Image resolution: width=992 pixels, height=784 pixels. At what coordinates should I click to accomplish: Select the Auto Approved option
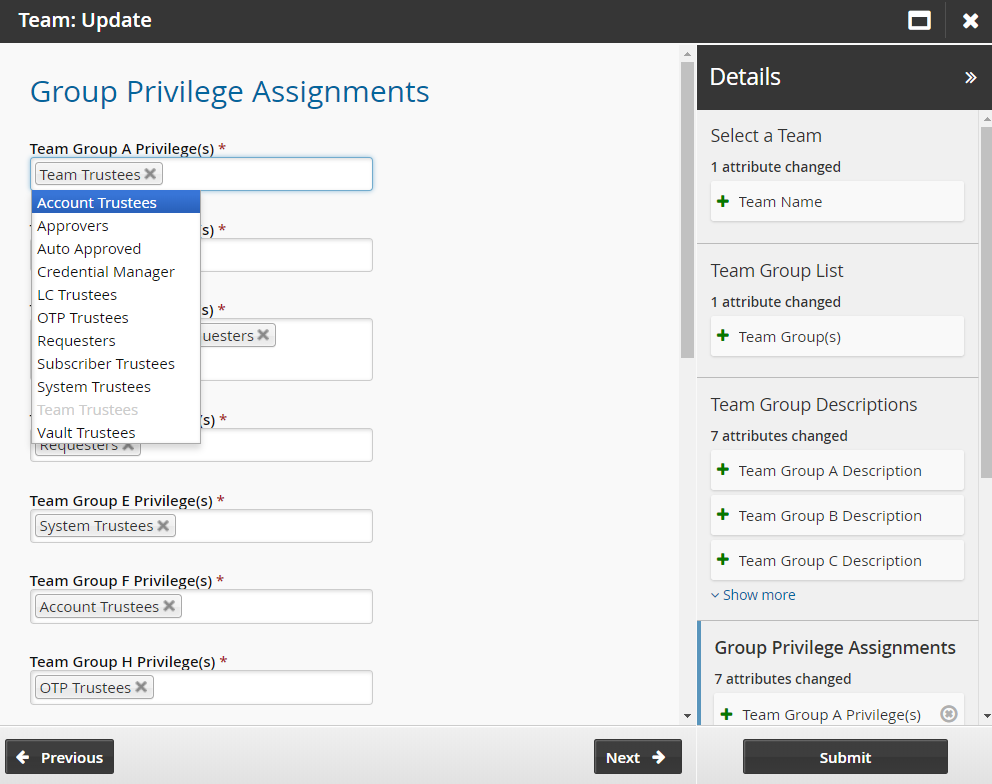(89, 249)
